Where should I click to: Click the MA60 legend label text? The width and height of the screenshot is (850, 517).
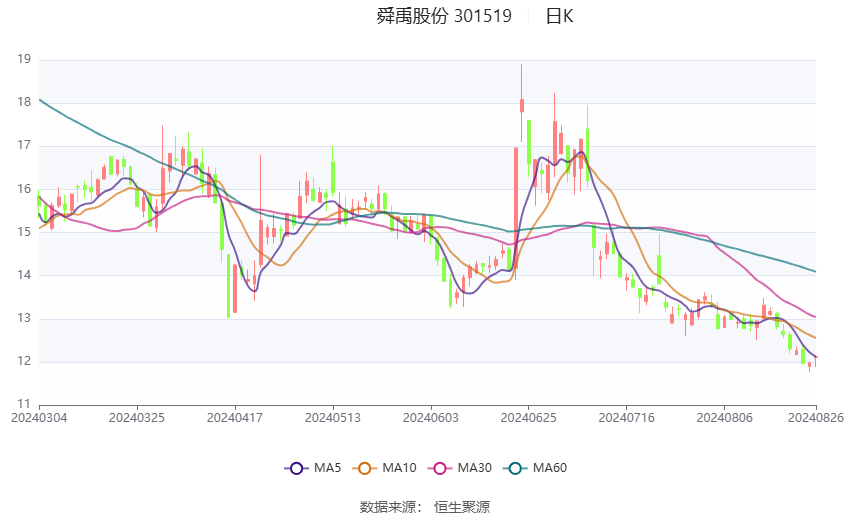pyautogui.click(x=550, y=468)
